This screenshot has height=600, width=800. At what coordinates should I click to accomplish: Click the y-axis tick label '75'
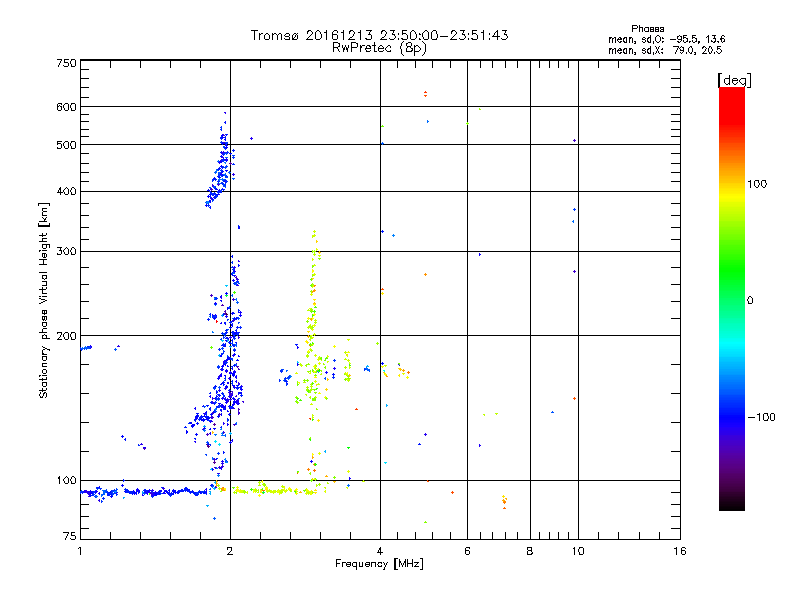(x=70, y=536)
